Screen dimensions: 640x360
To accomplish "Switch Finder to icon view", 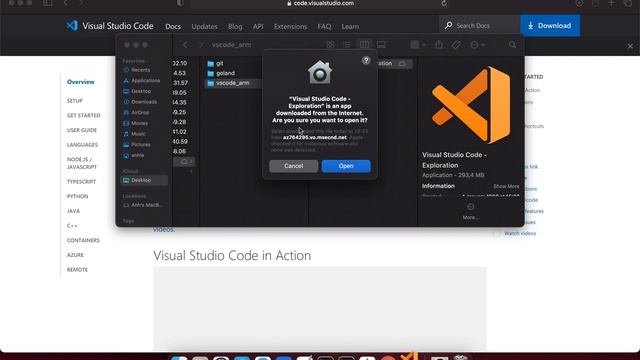I will [330, 45].
